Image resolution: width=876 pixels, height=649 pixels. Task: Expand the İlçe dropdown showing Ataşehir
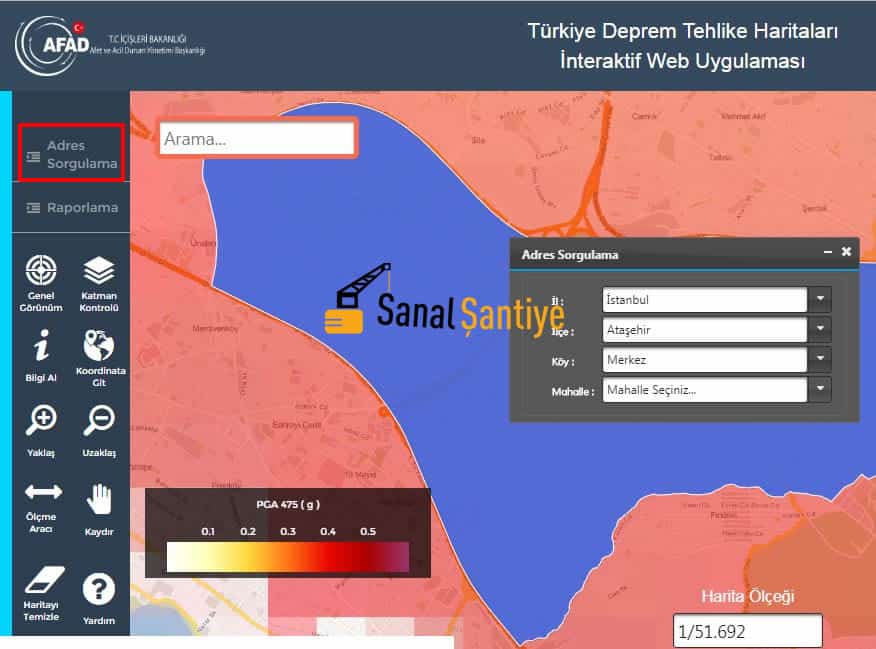click(820, 329)
